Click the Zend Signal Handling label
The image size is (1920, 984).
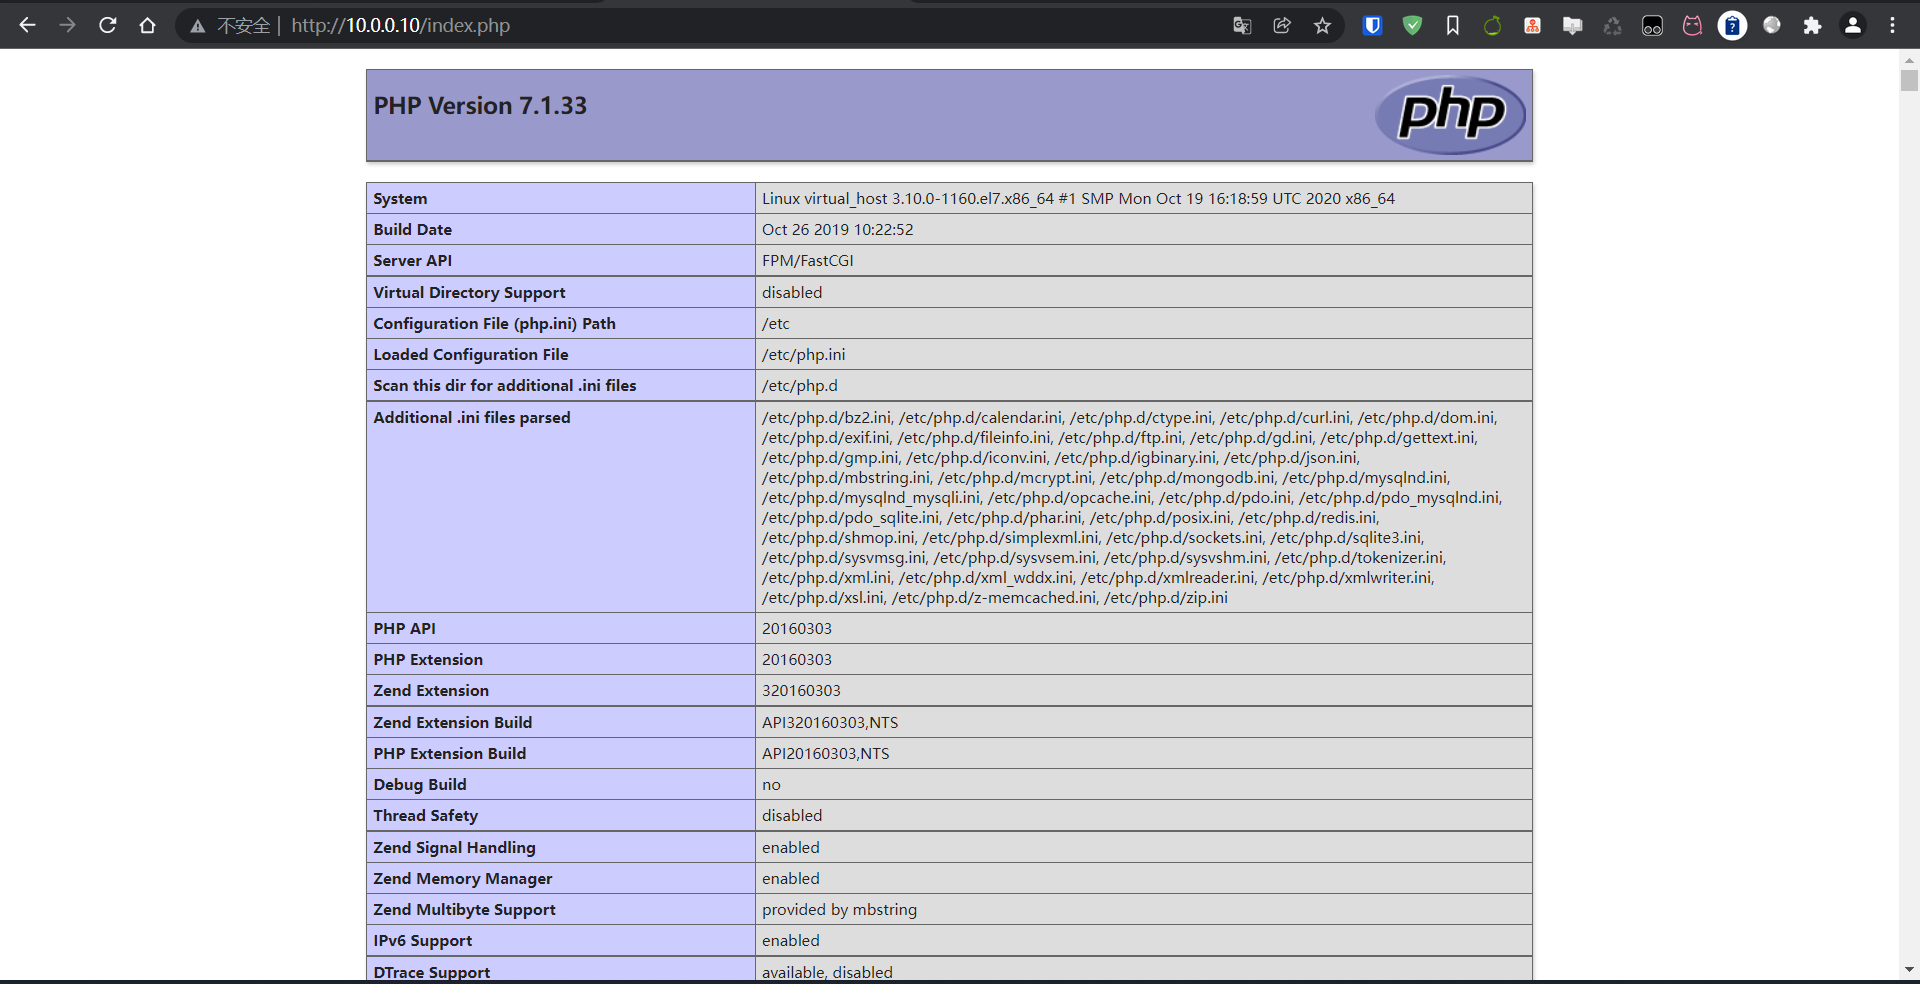[454, 848]
